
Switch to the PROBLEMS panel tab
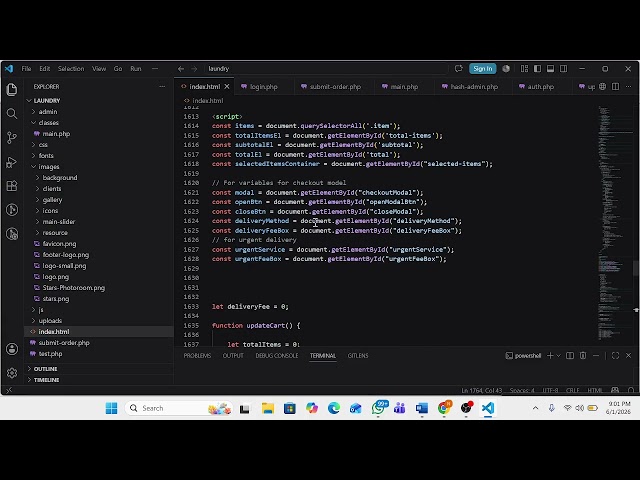coord(197,356)
